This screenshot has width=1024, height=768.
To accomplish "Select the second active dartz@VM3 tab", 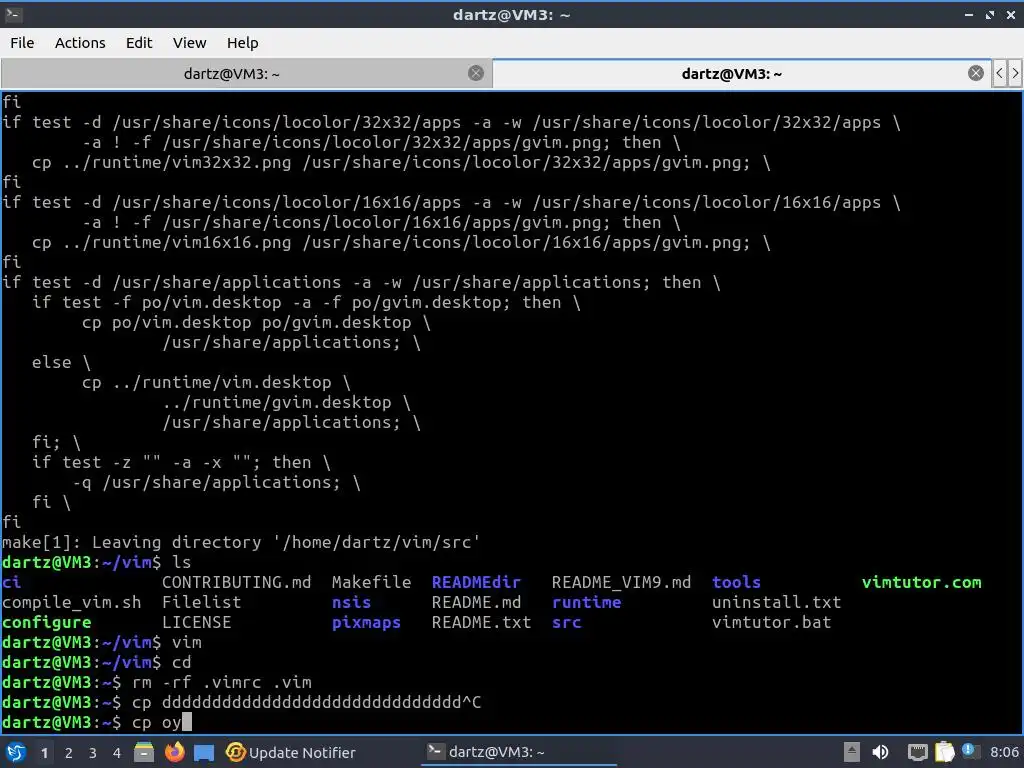I will 731,74.
